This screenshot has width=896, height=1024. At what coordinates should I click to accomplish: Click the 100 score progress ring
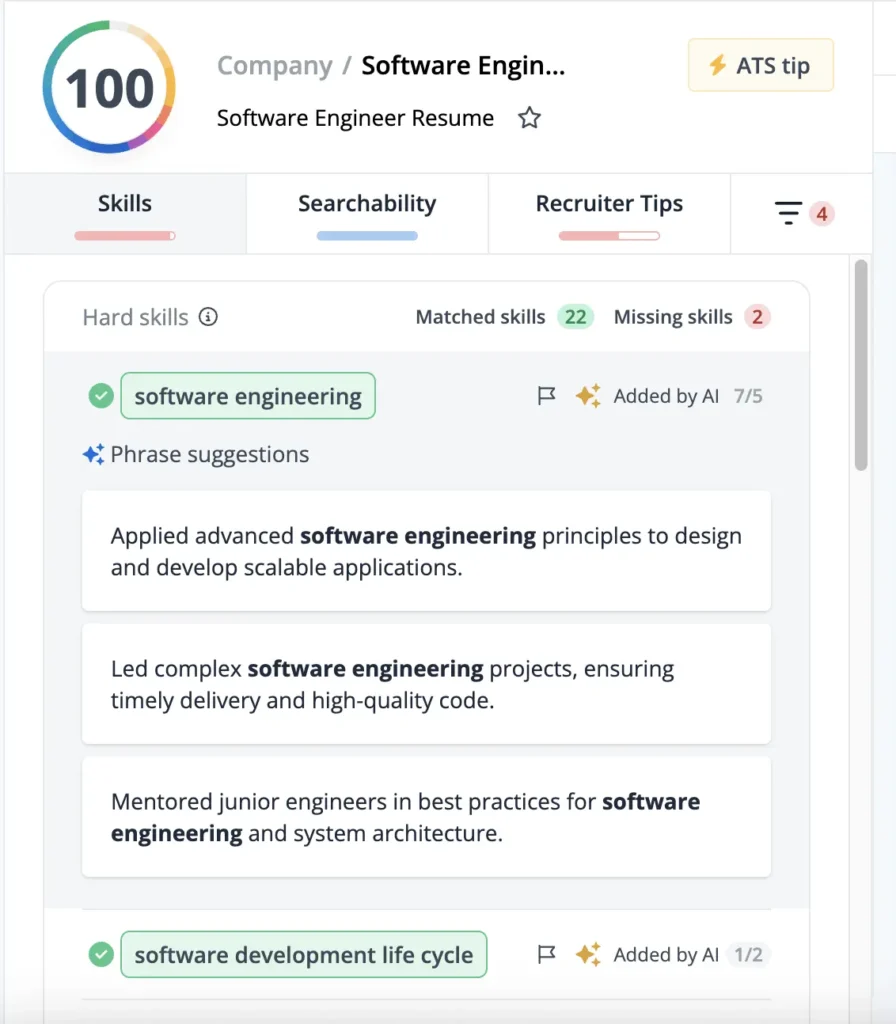pos(109,87)
